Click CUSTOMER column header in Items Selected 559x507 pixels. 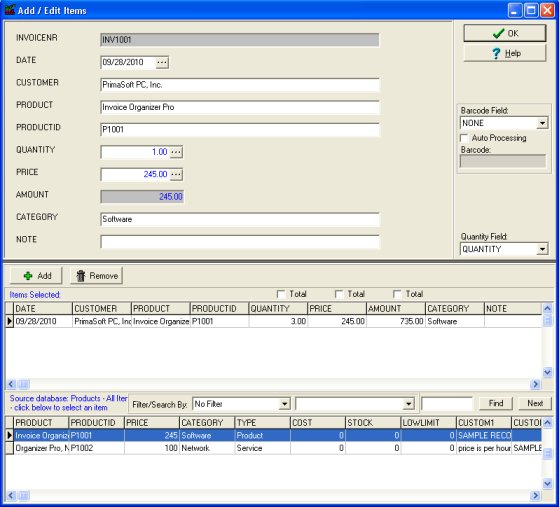102,308
